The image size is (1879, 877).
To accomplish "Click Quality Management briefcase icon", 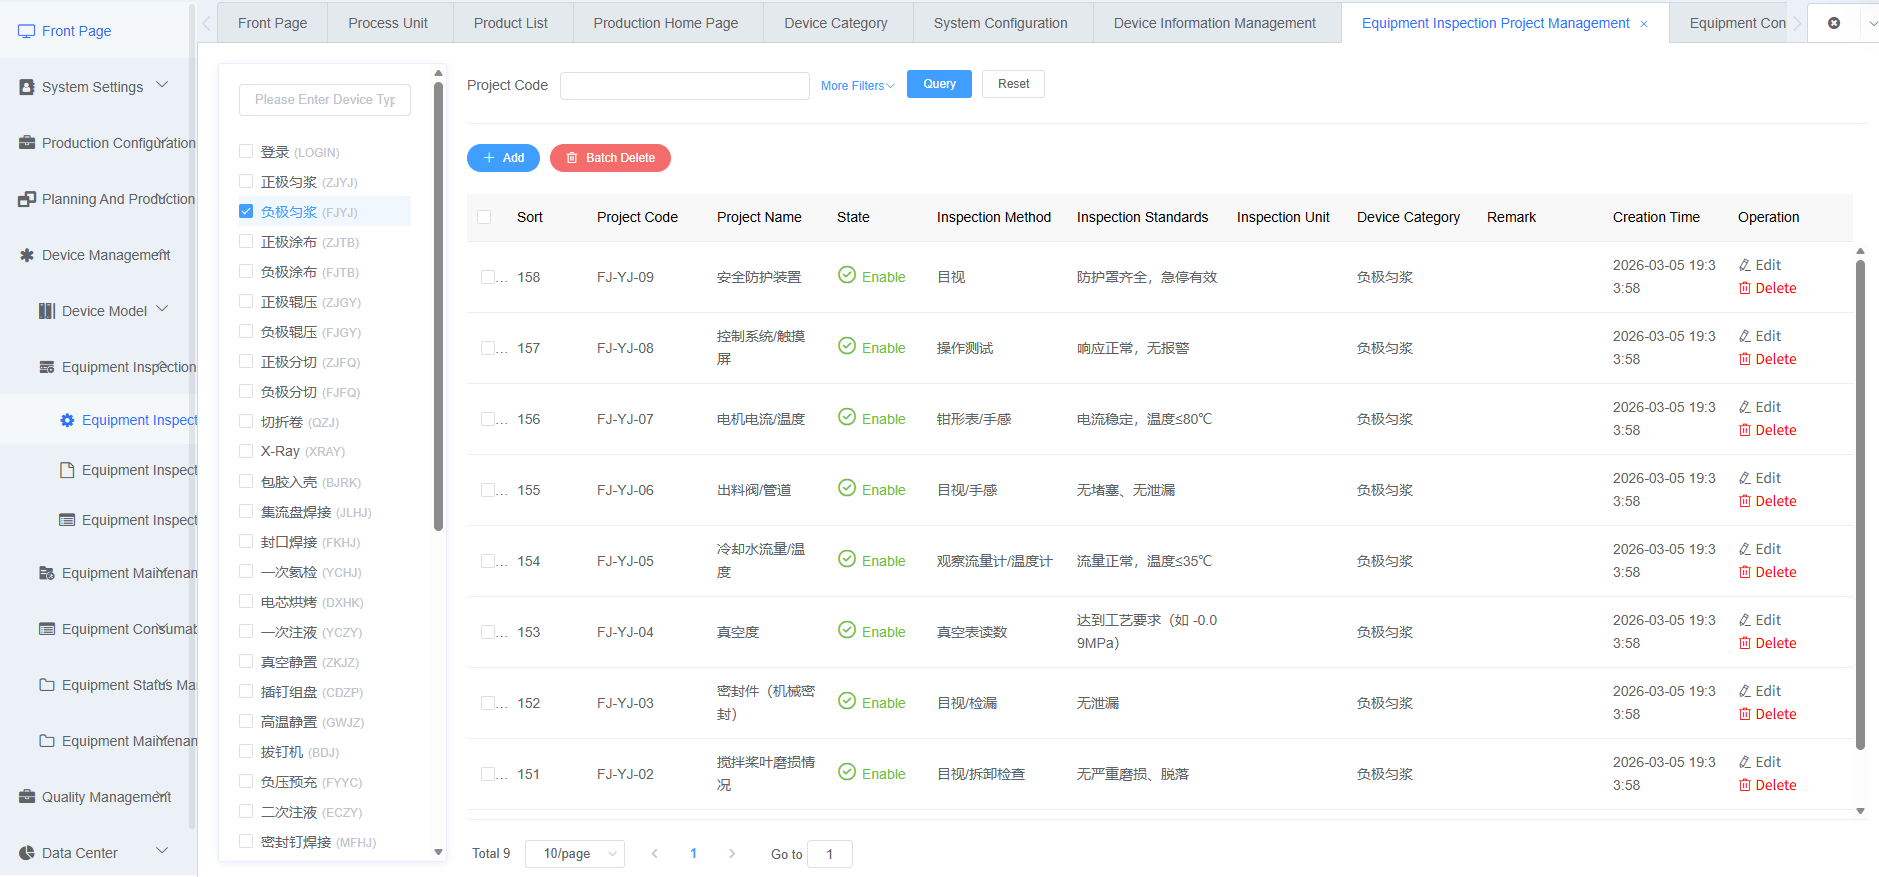I will (x=27, y=797).
